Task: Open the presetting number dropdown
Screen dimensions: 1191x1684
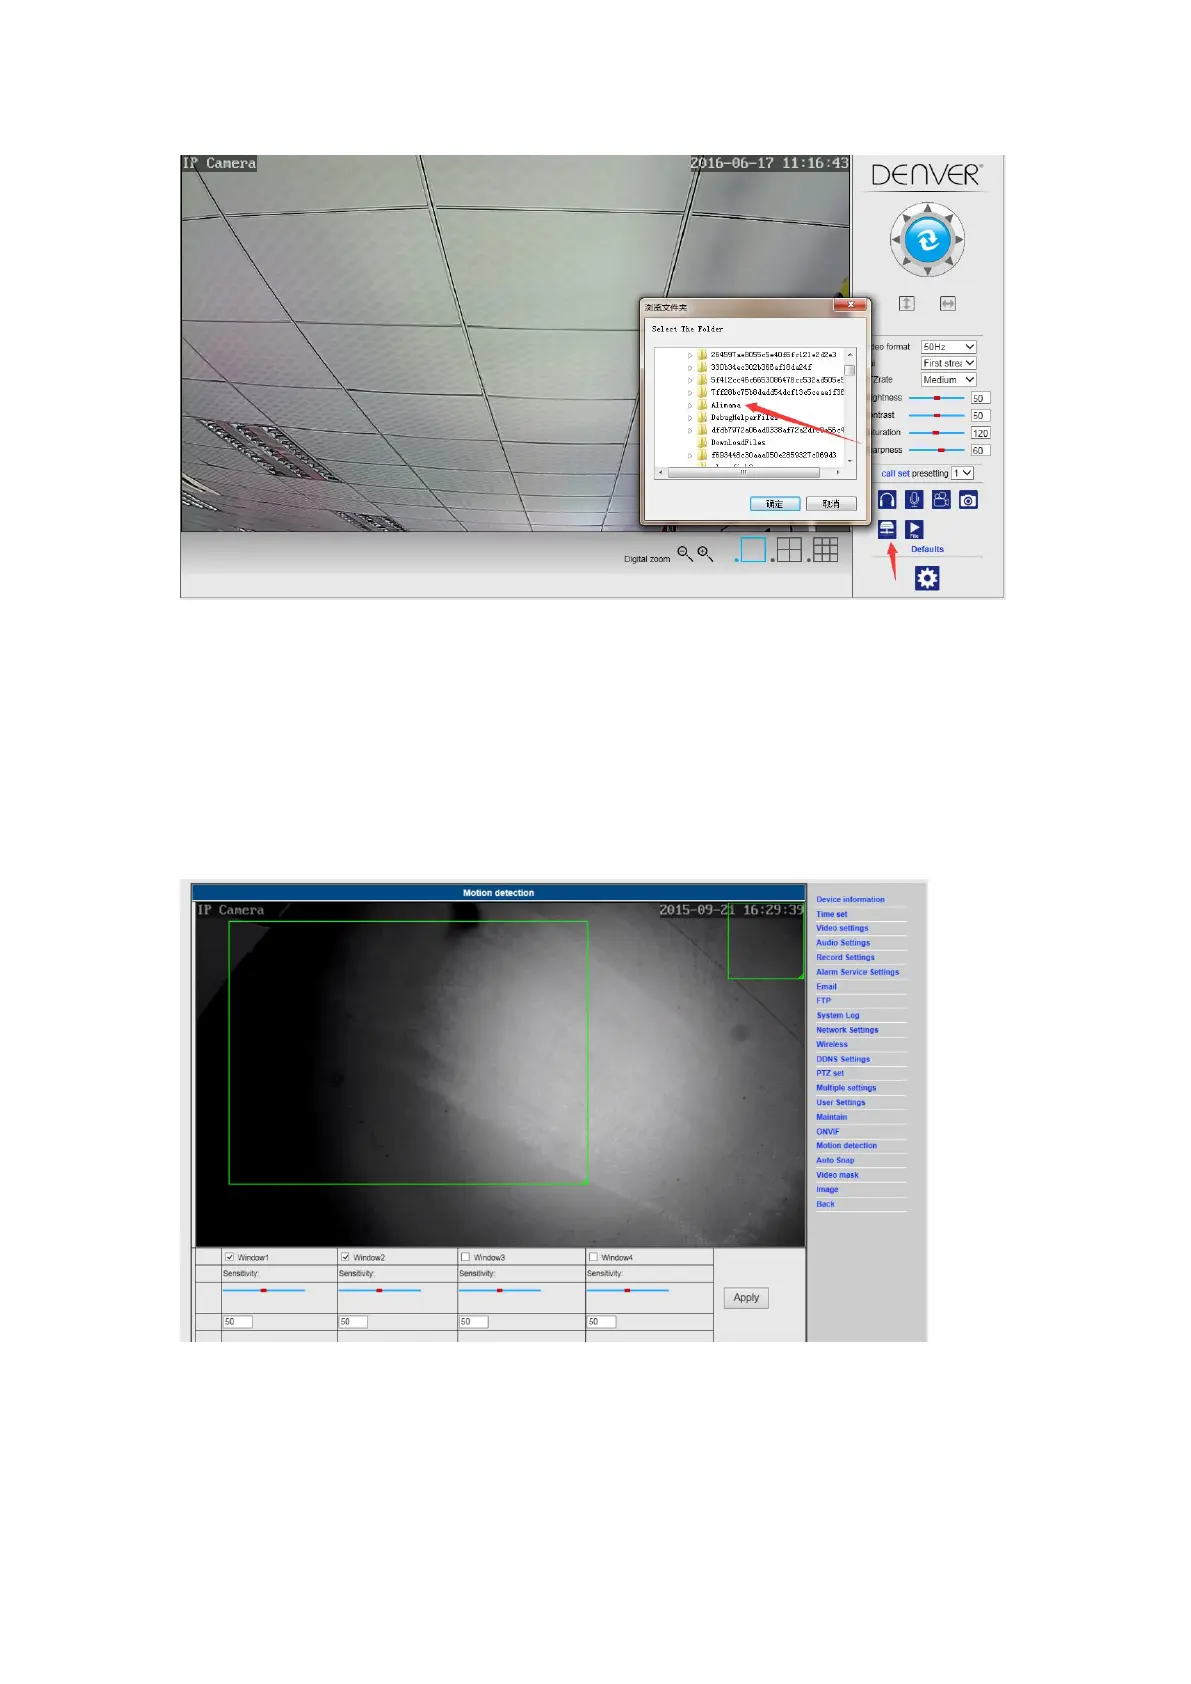Action: (963, 473)
